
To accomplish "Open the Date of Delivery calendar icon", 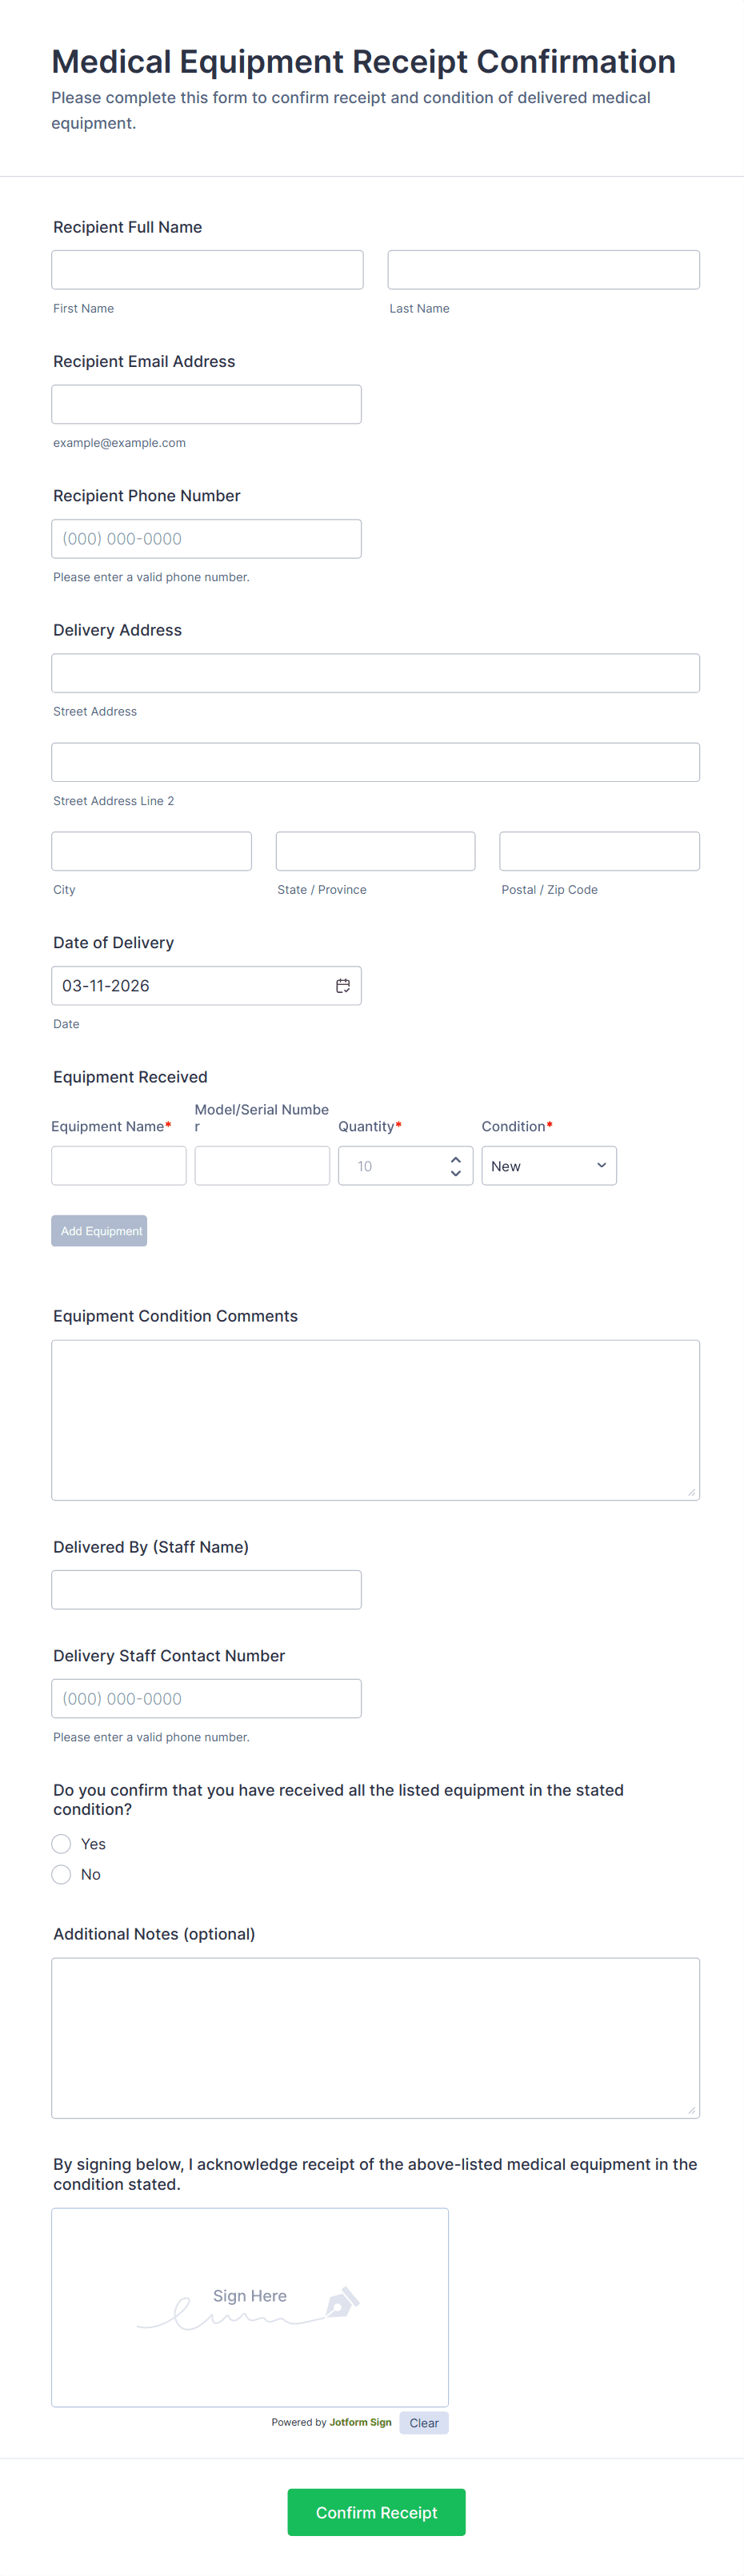I will pyautogui.click(x=342, y=986).
